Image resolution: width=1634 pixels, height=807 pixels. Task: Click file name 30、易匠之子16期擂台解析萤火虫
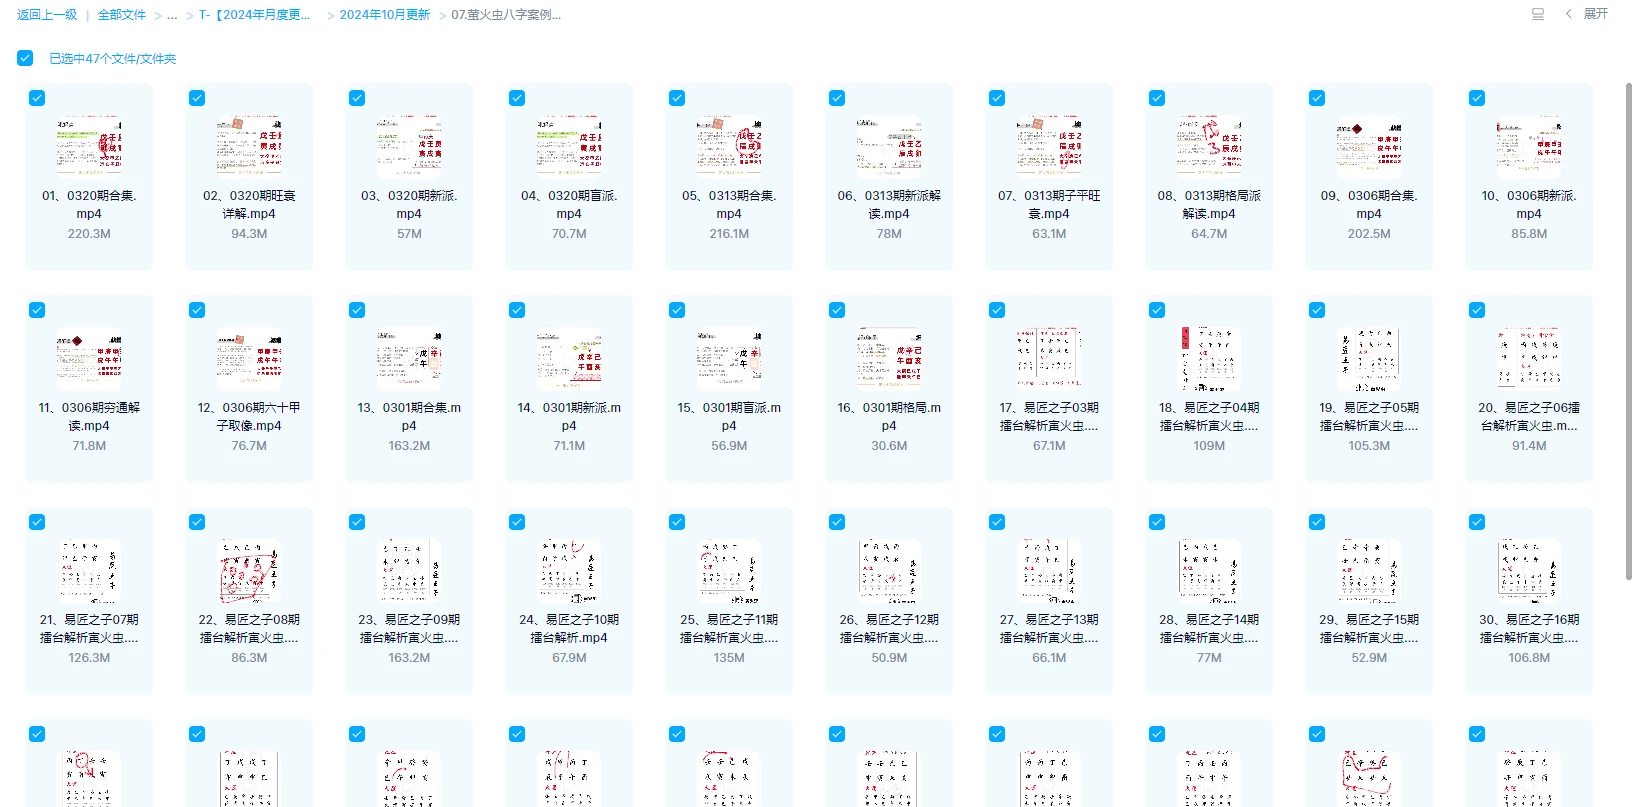(1529, 629)
